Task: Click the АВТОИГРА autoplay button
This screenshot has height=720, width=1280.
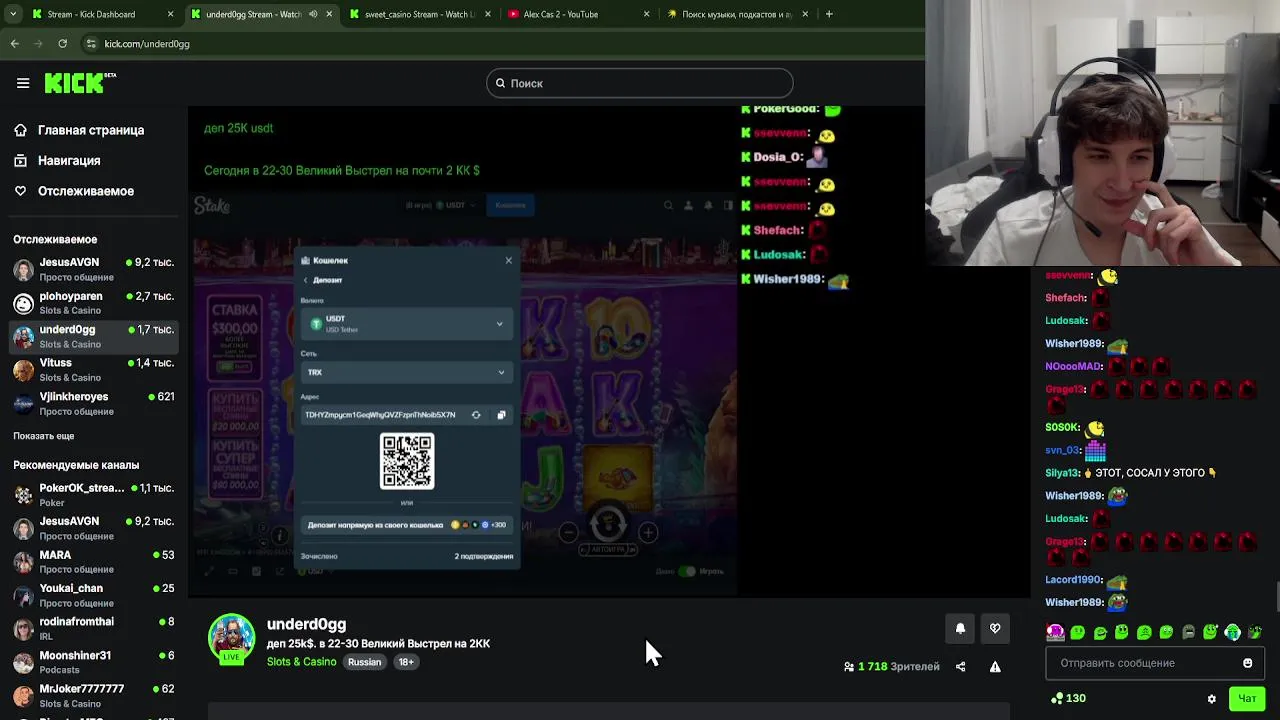Action: pos(608,549)
